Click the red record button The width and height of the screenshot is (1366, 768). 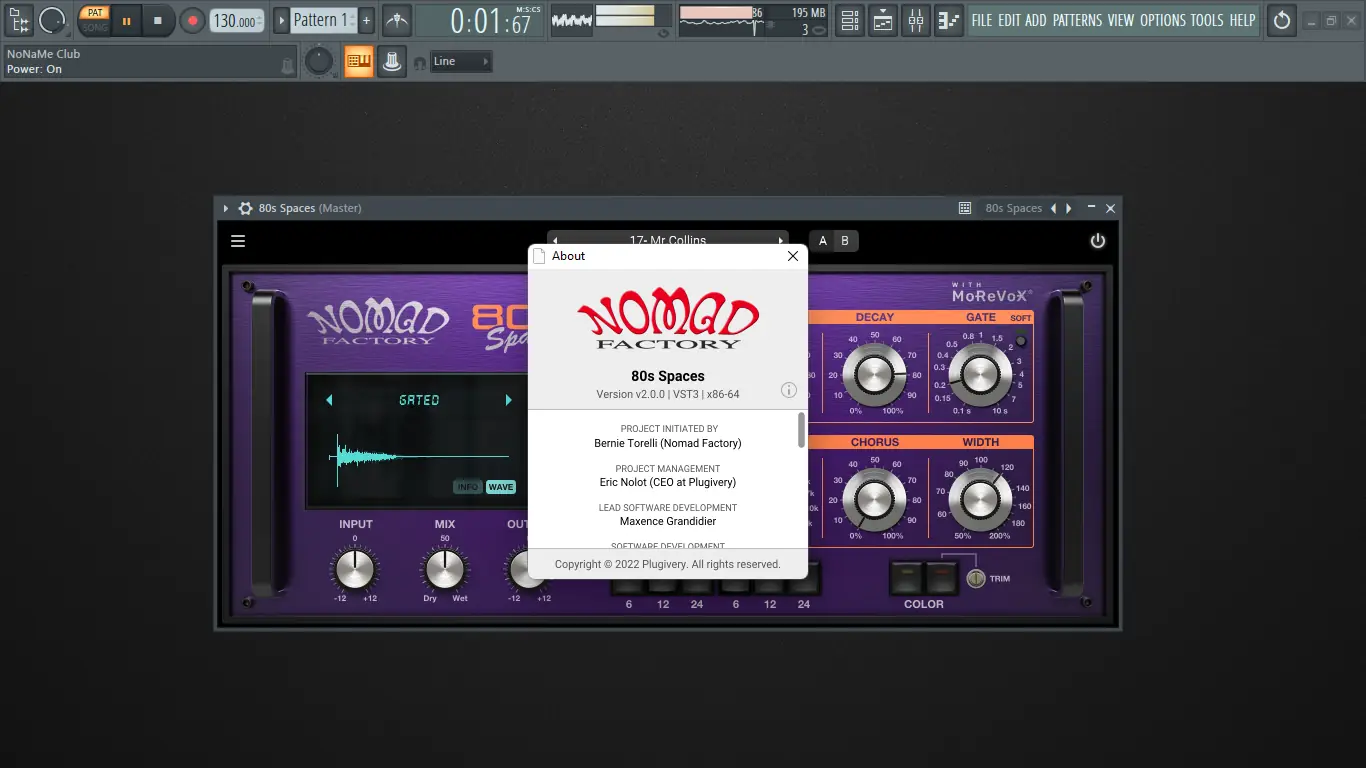192,20
